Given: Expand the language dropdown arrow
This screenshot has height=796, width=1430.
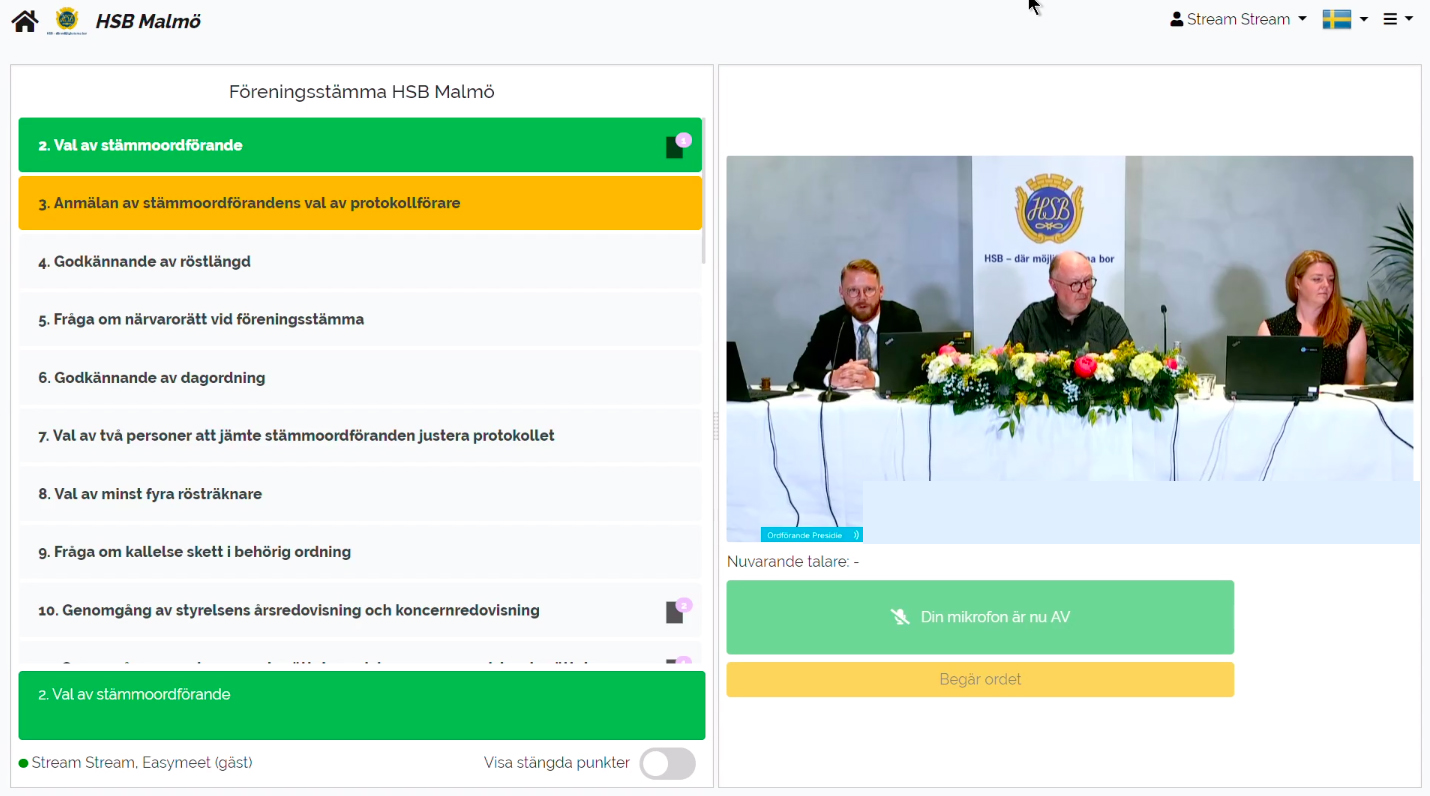Looking at the screenshot, I should 1363,19.
